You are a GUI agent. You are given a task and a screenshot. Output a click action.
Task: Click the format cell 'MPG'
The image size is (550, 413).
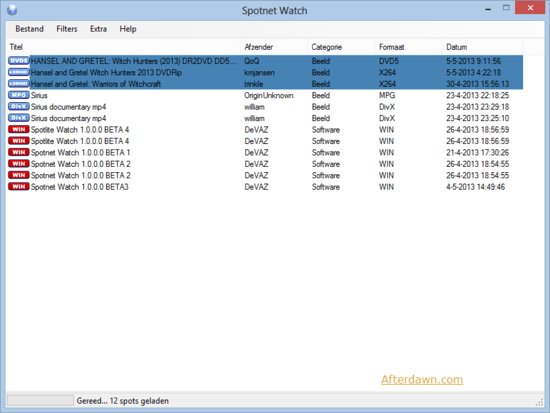point(387,95)
